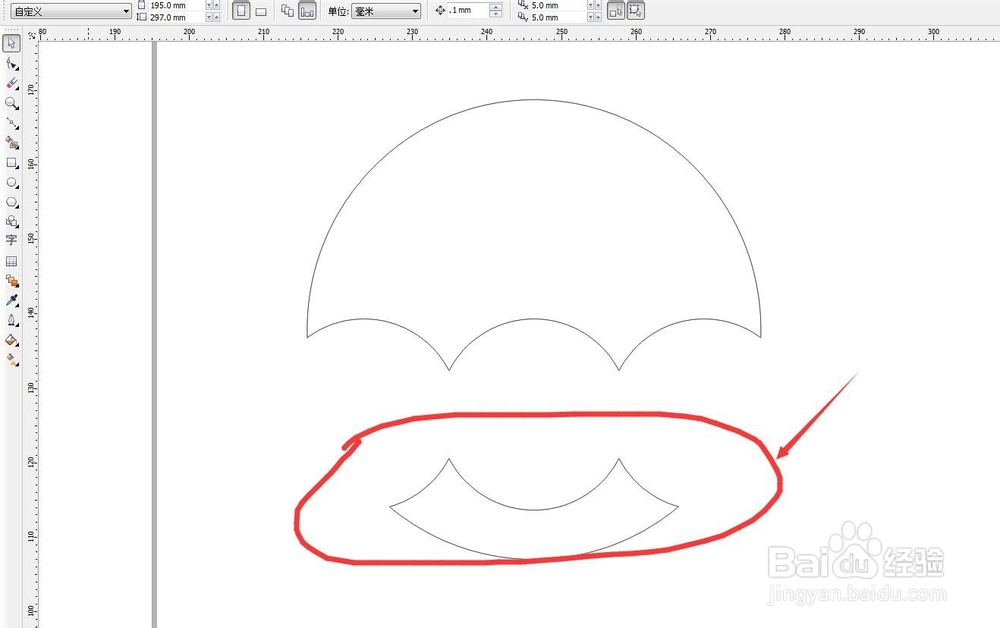Viewport: 1000px width, 628px height.
Task: Click the duplicate Y 5.0 mm spinner down arrow
Action: (591, 17)
